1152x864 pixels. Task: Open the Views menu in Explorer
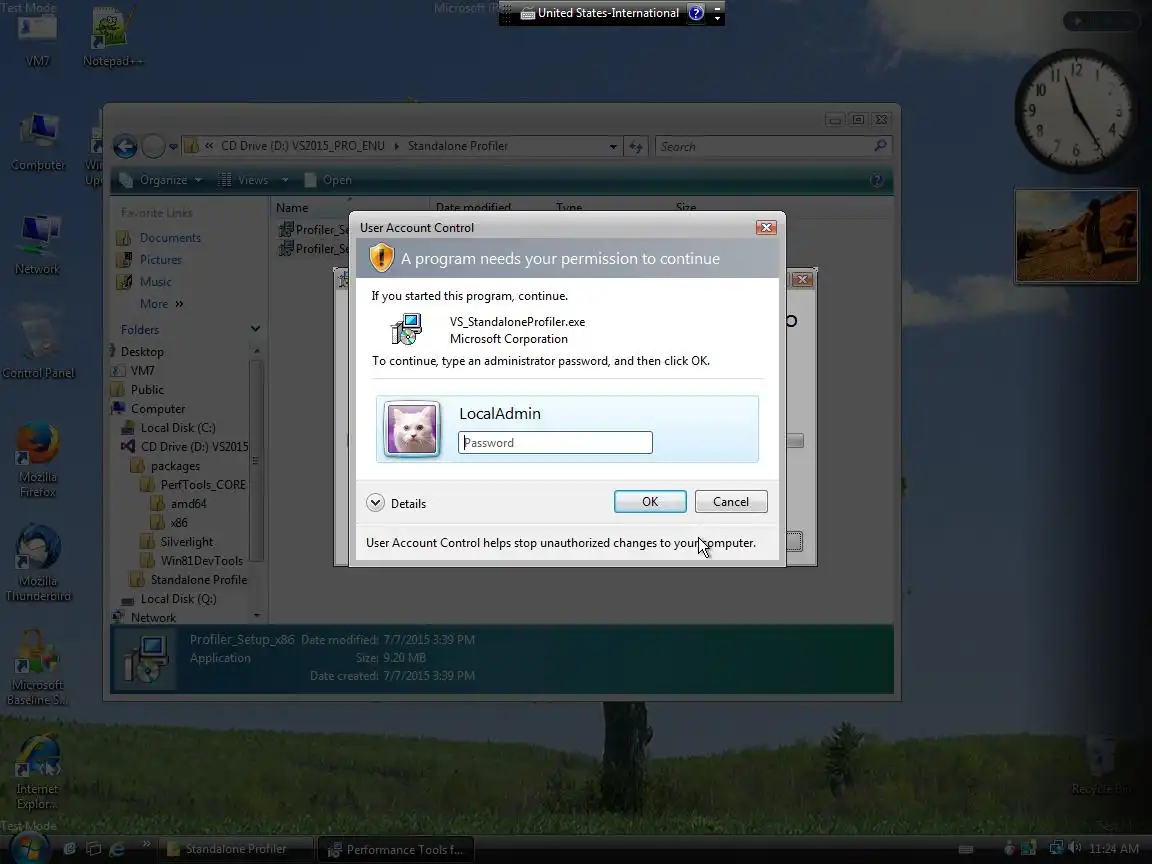coord(253,180)
